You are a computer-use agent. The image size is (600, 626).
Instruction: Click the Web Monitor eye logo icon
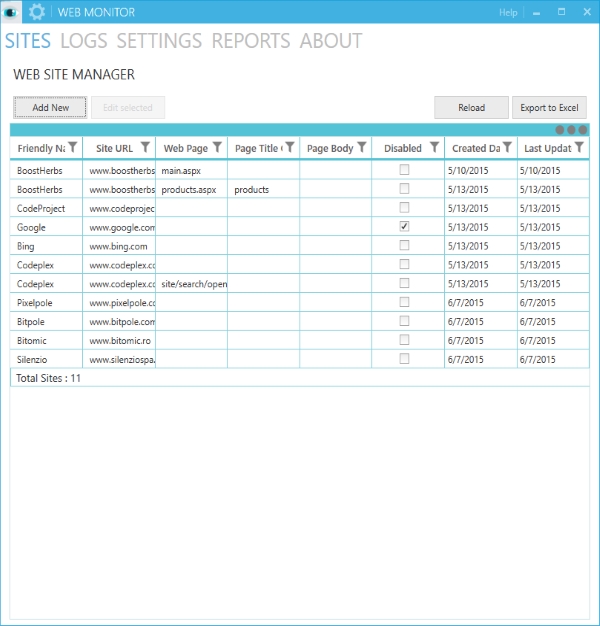click(x=11, y=12)
